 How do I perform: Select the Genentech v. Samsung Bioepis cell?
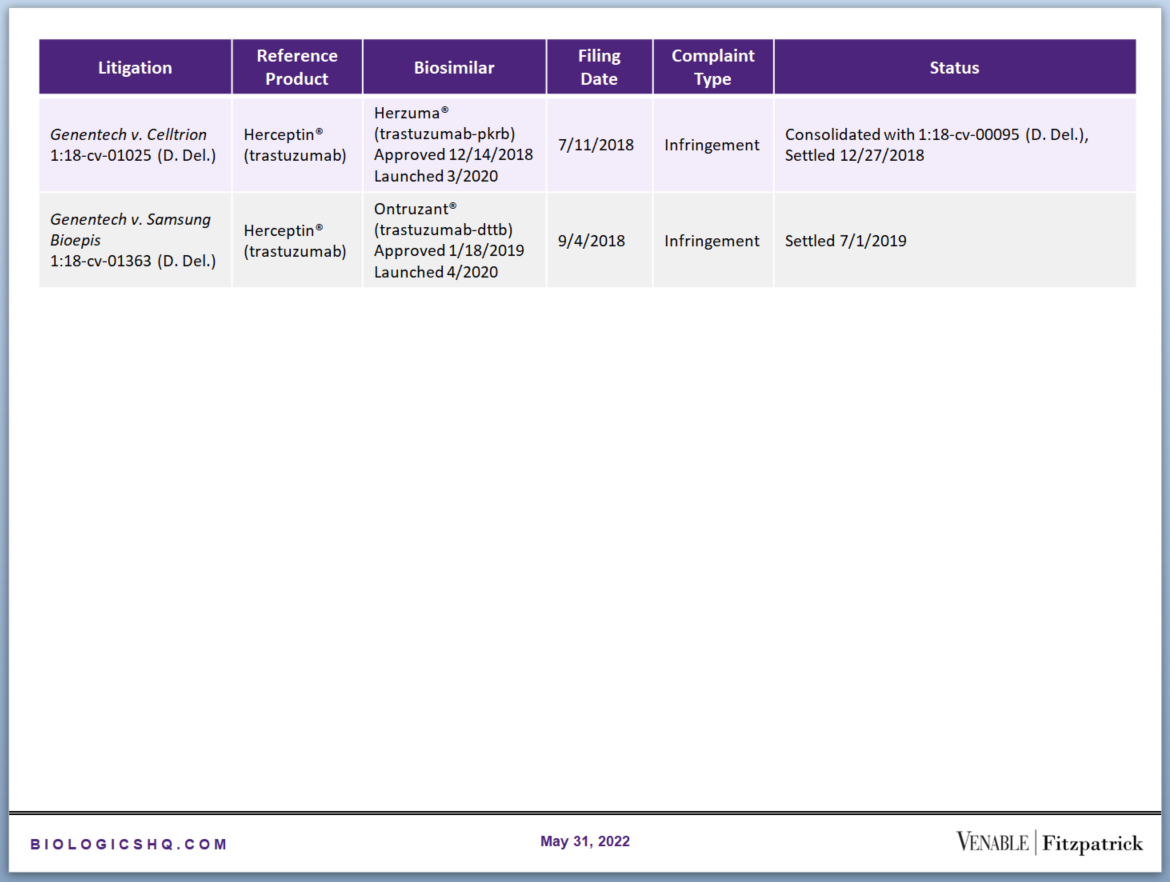pyautogui.click(x=135, y=240)
